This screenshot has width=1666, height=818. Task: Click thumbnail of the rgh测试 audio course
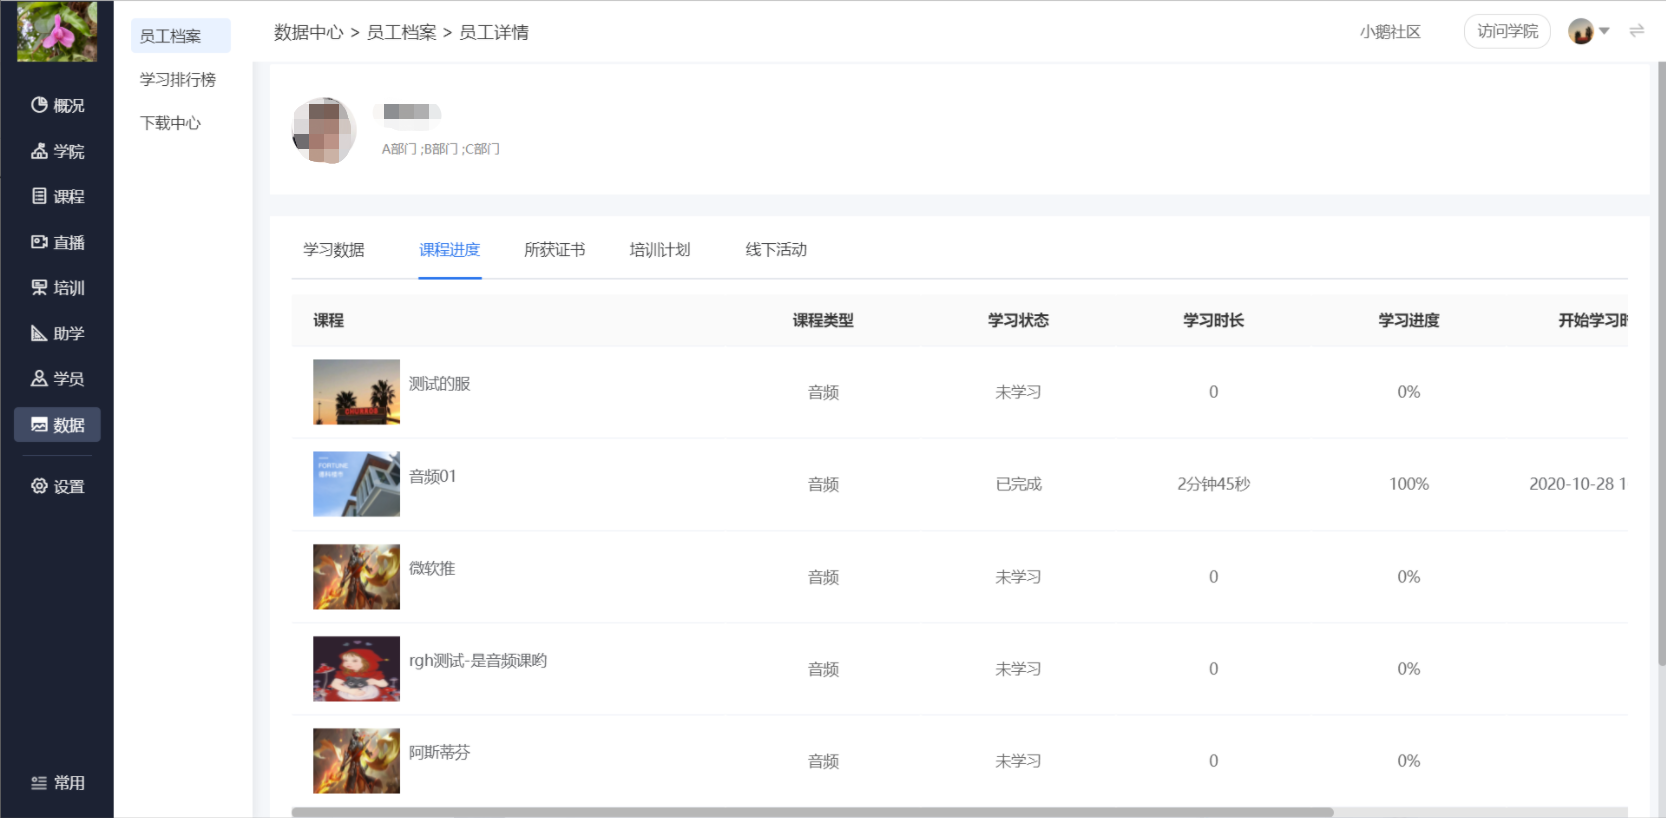(x=356, y=669)
